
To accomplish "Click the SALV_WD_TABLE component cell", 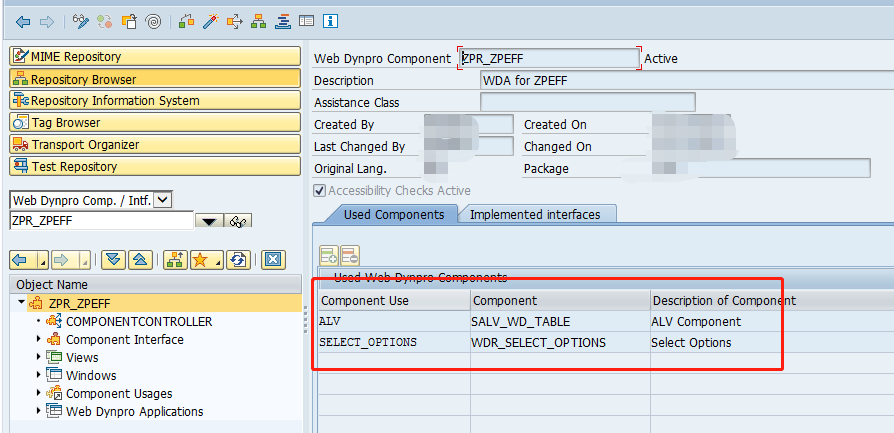I will coord(560,321).
